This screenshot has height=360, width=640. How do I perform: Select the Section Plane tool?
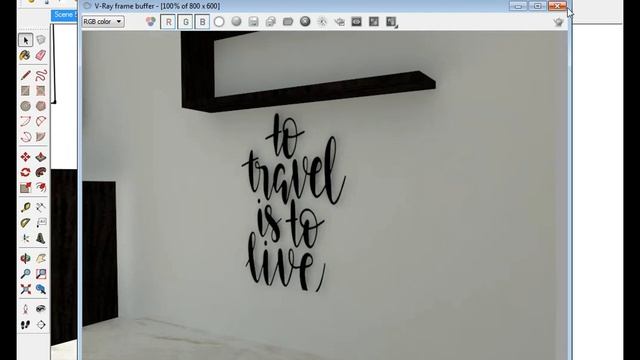pos(41,324)
